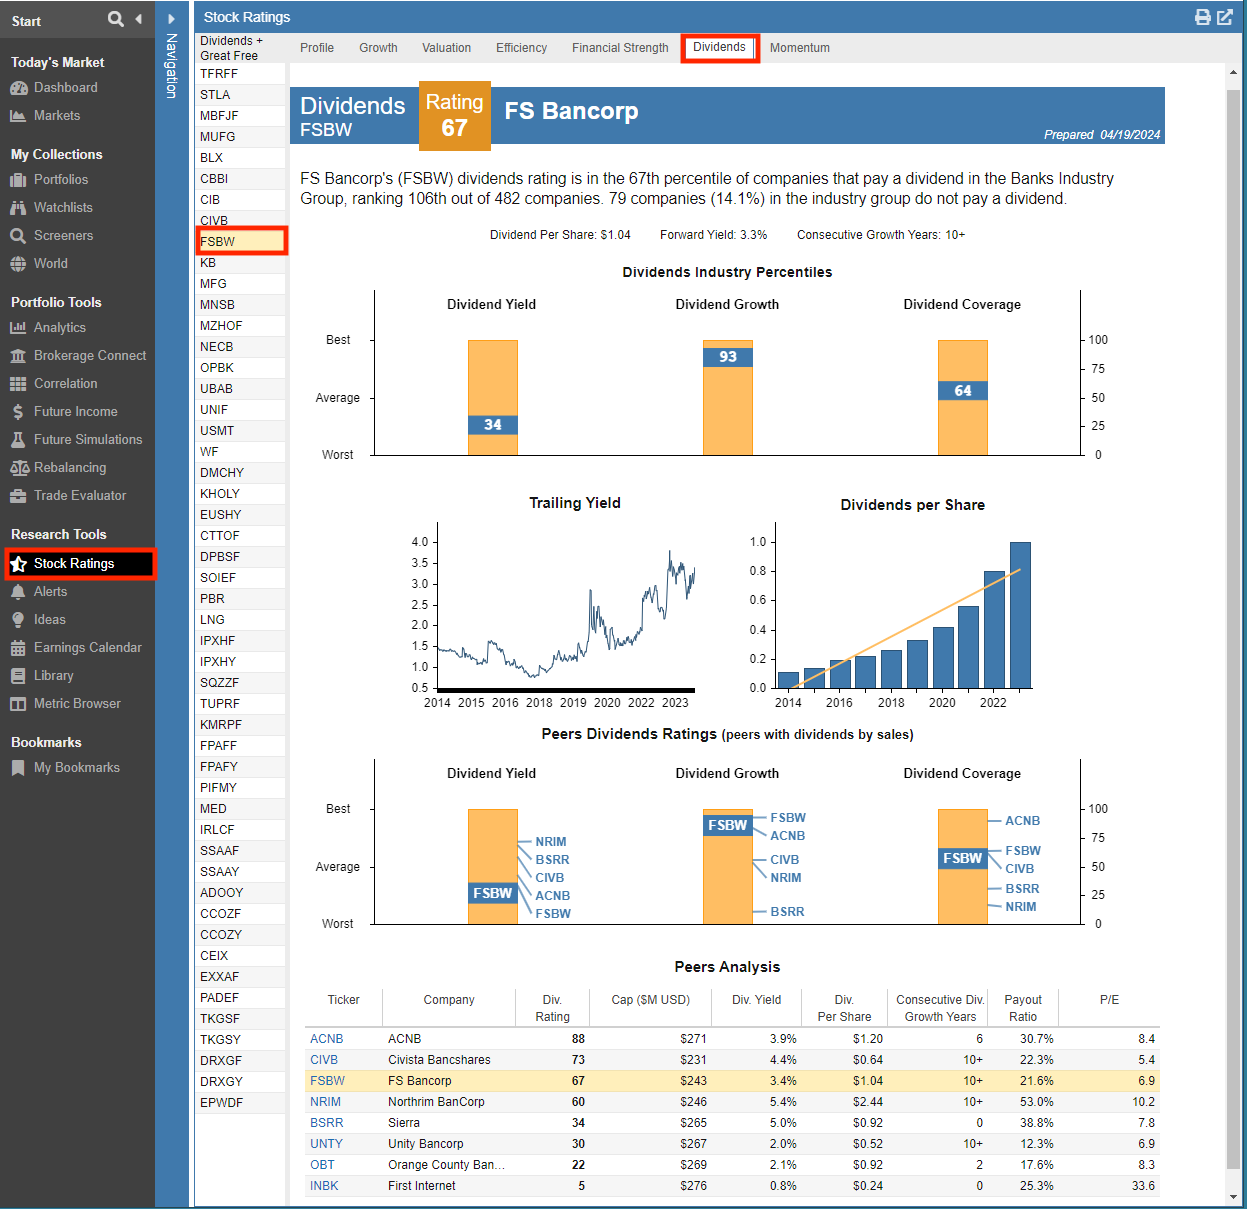Open the Earnings Calendar icon
Screen dimensions: 1247x1209
click(x=18, y=648)
